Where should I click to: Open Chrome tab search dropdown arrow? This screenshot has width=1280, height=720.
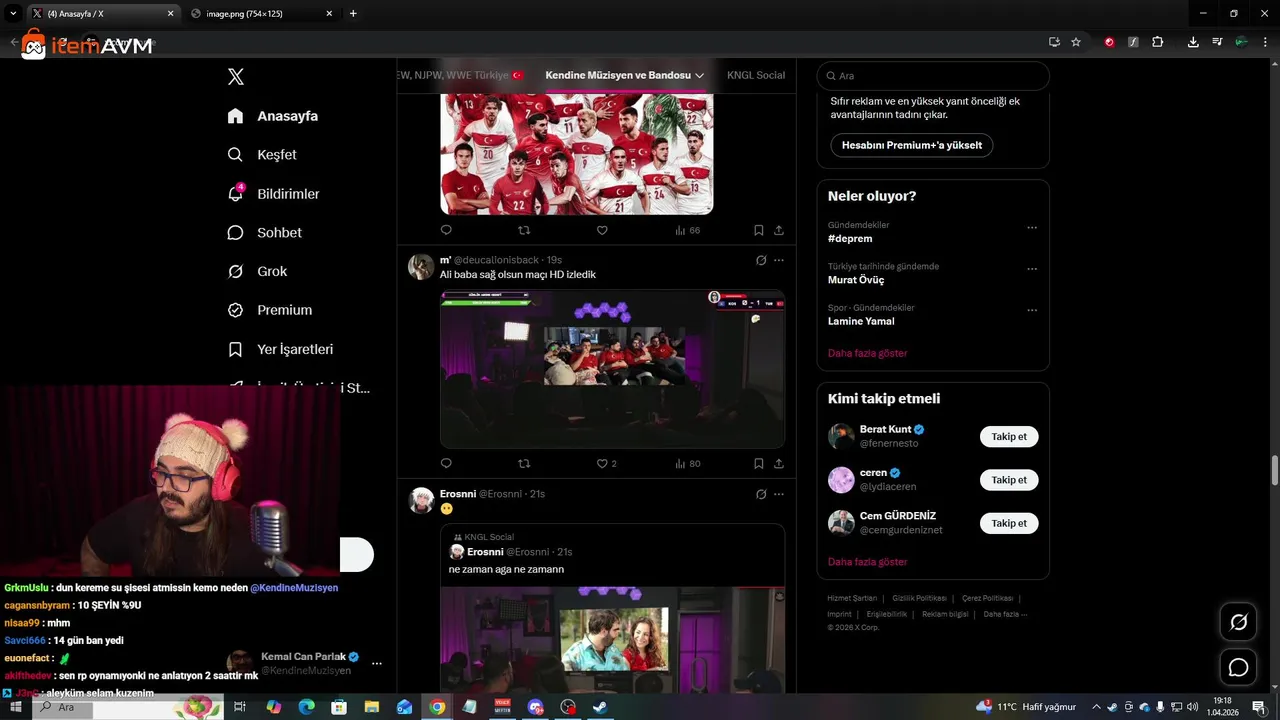point(13,13)
